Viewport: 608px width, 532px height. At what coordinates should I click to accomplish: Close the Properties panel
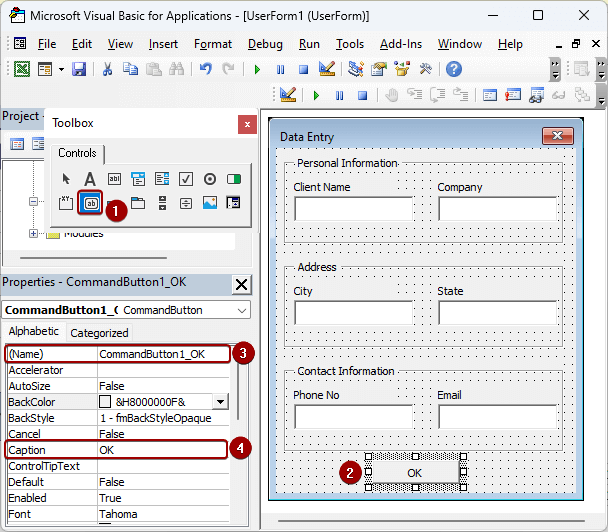pyautogui.click(x=242, y=285)
